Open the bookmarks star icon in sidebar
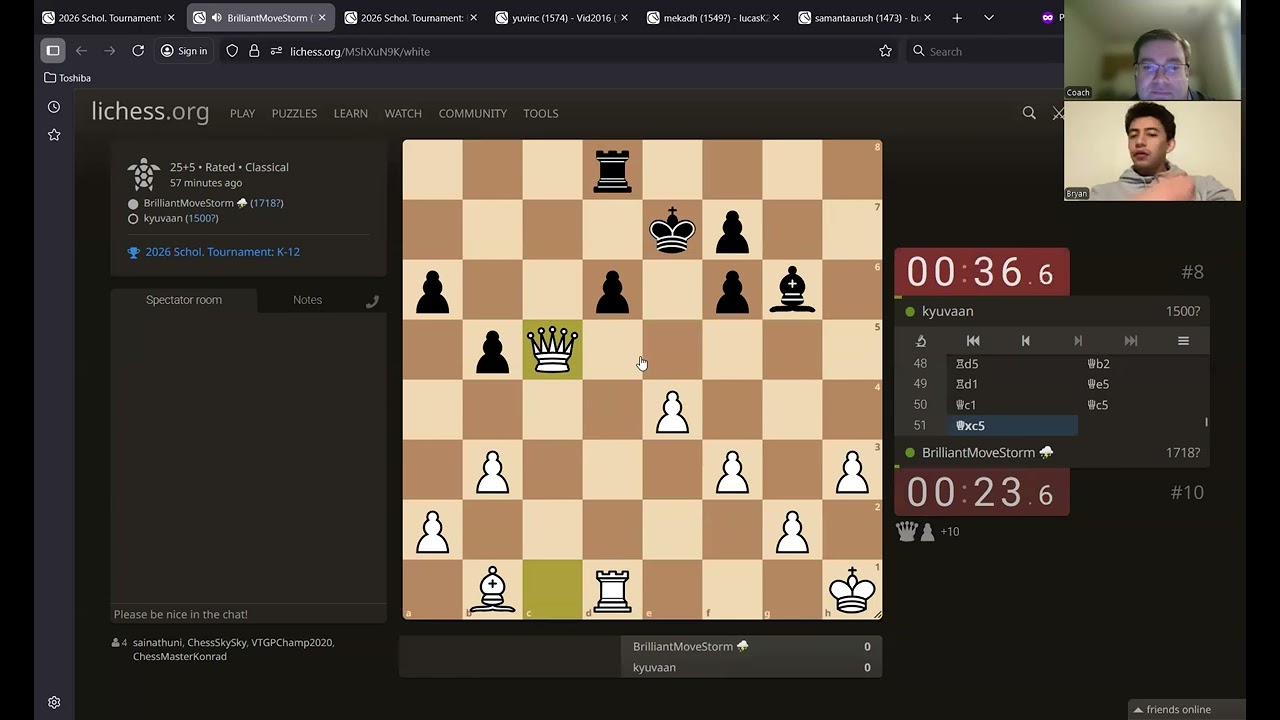 click(54, 135)
